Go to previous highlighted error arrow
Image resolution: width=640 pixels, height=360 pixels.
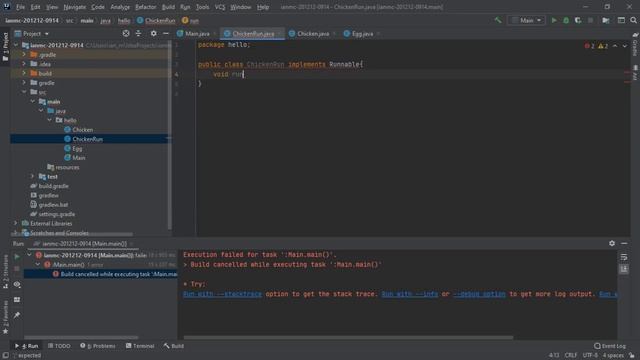coord(615,46)
